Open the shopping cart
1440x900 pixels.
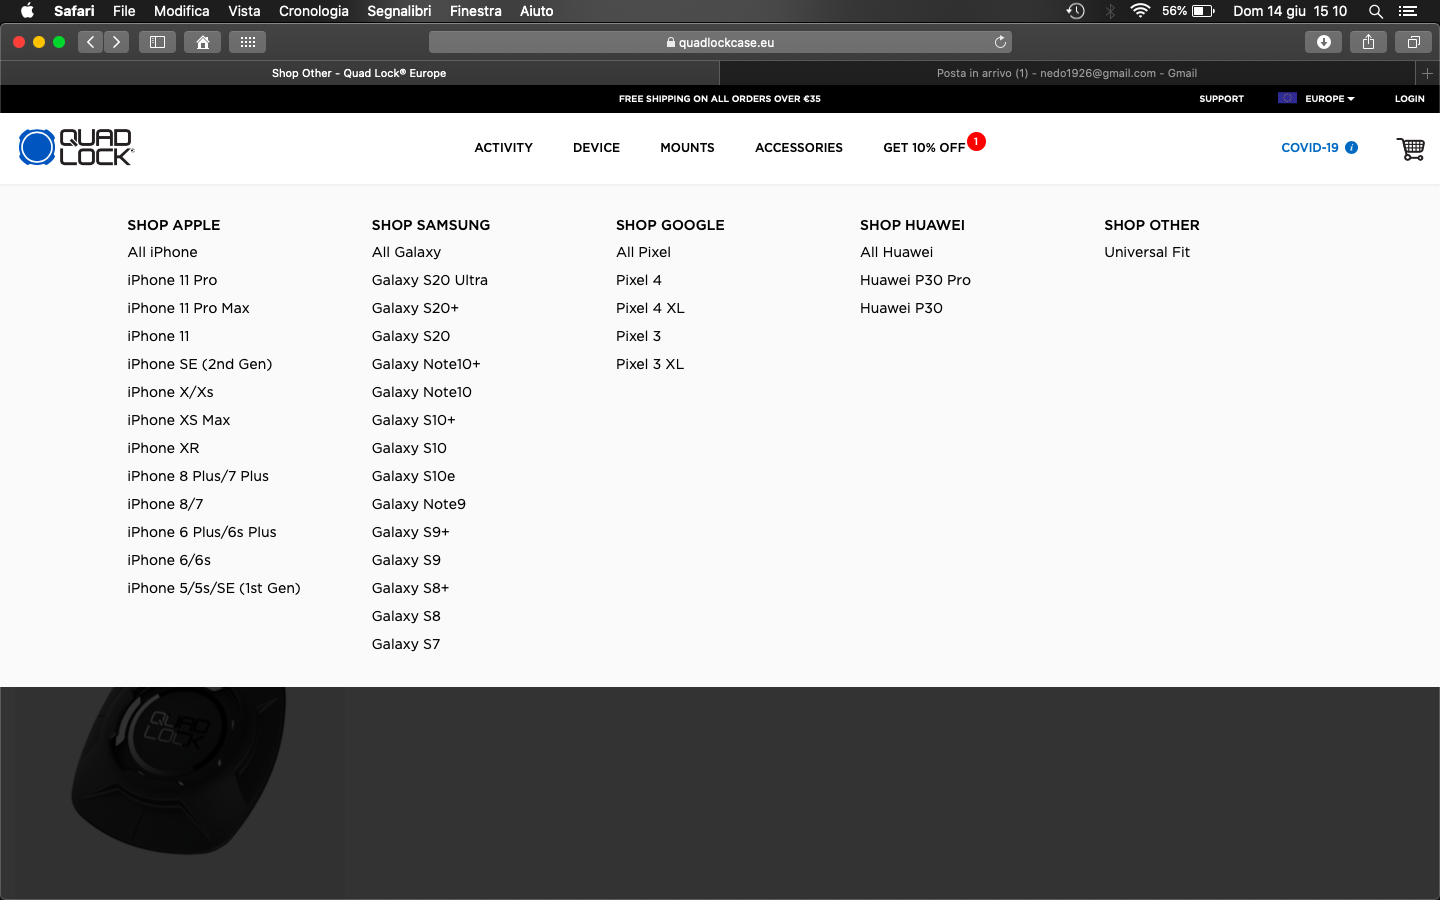(x=1411, y=148)
